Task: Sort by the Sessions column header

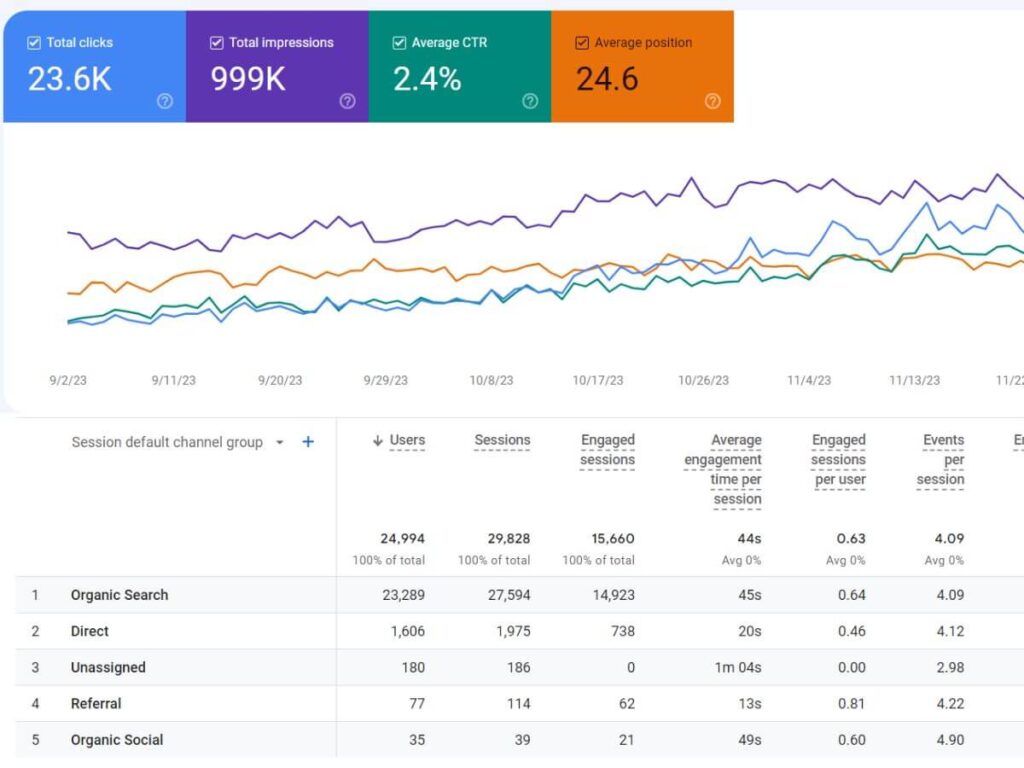Action: [502, 441]
